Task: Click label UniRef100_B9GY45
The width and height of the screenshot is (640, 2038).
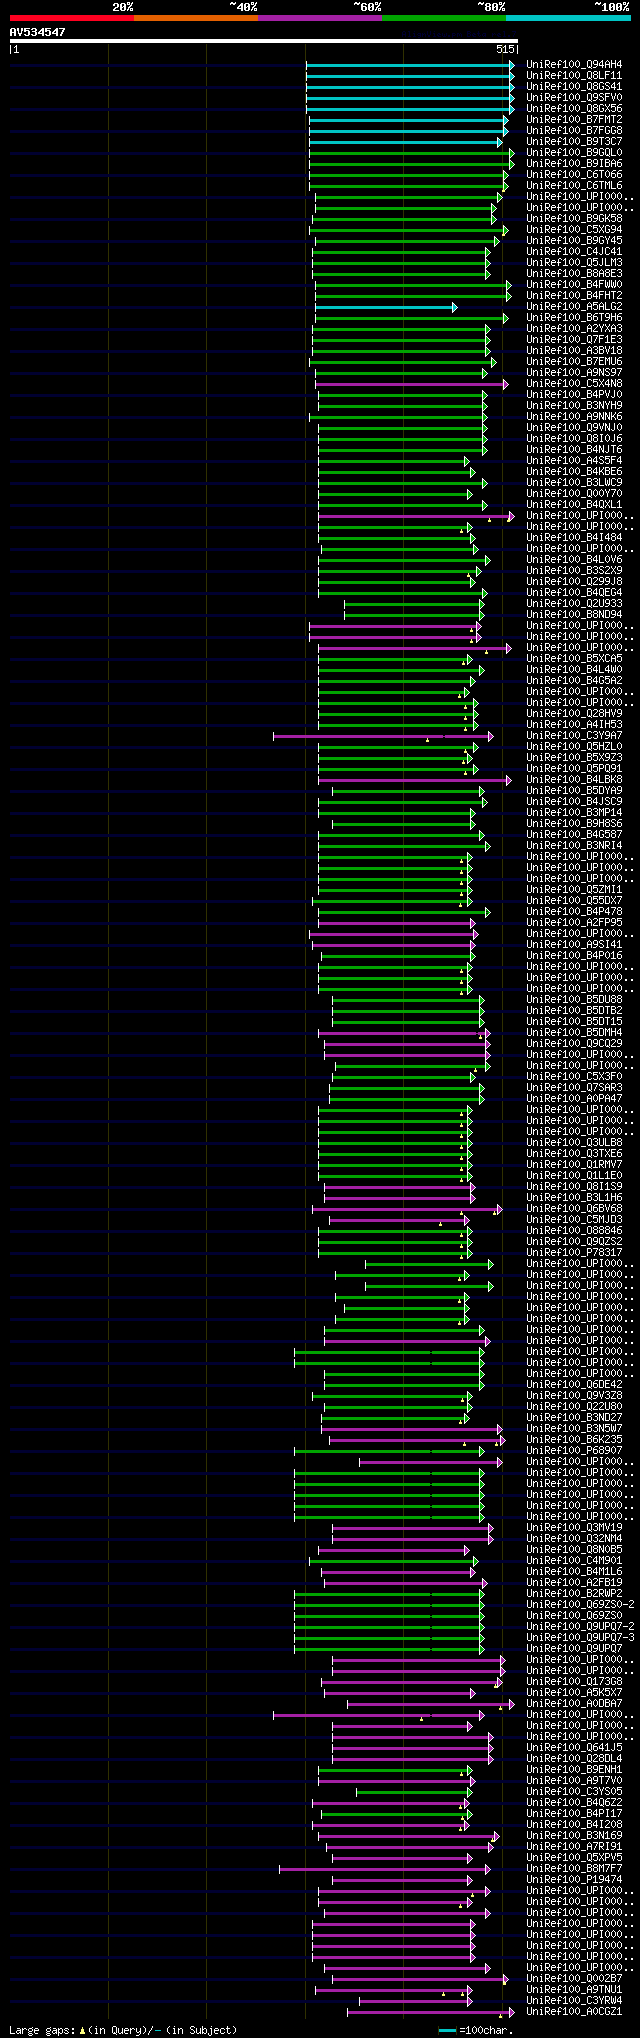Action: point(574,241)
